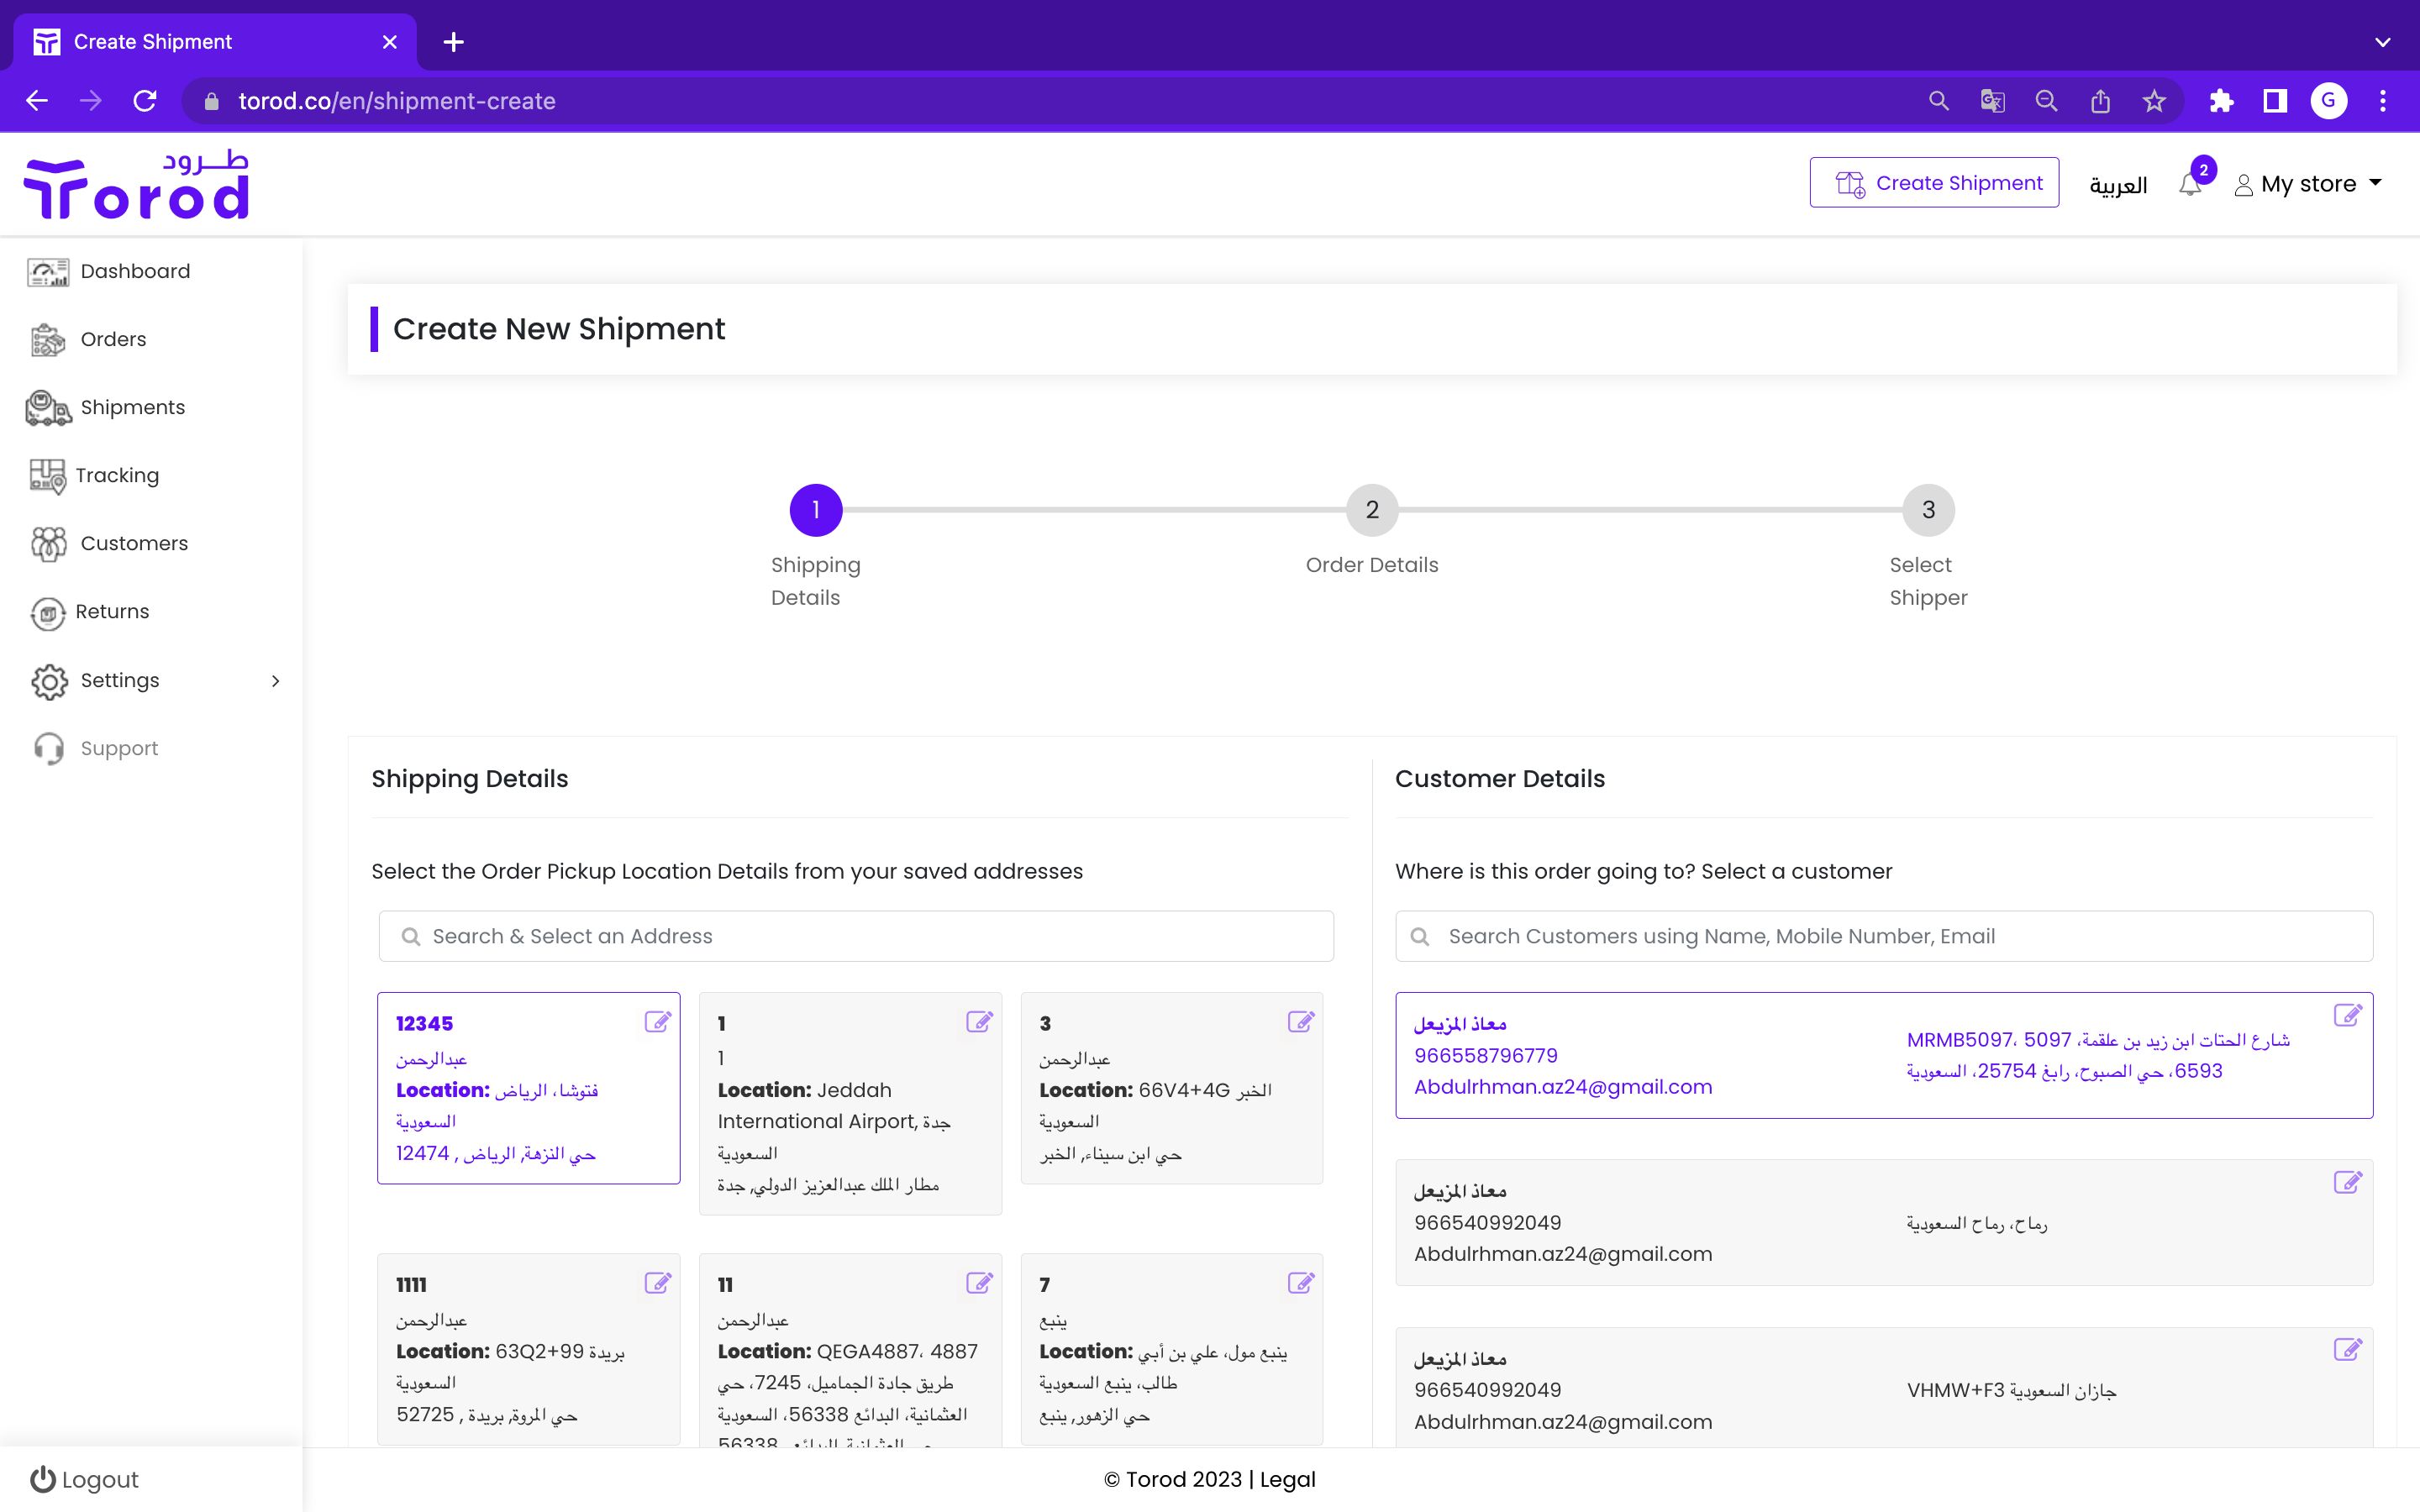Edit the saved address 3
This screenshot has width=2420, height=1512.
pyautogui.click(x=1300, y=1022)
